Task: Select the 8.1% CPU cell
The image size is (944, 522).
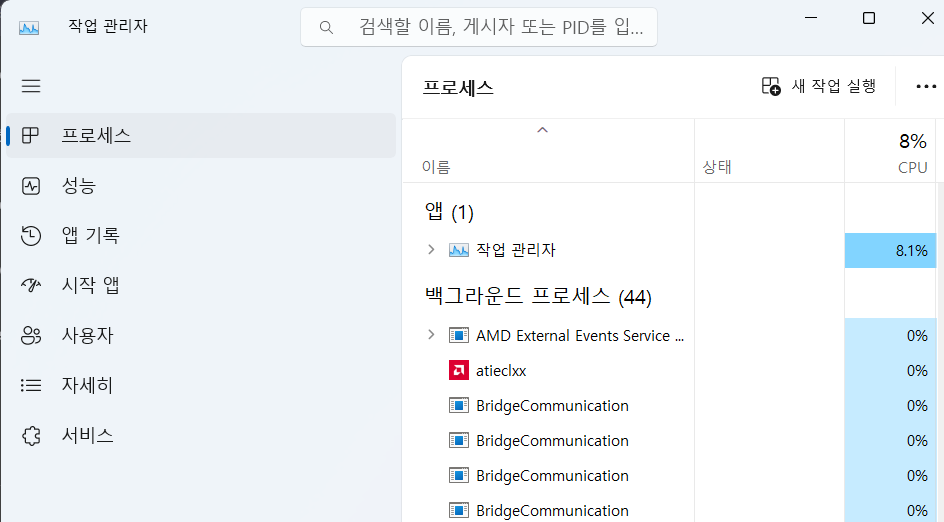Action: pos(890,250)
